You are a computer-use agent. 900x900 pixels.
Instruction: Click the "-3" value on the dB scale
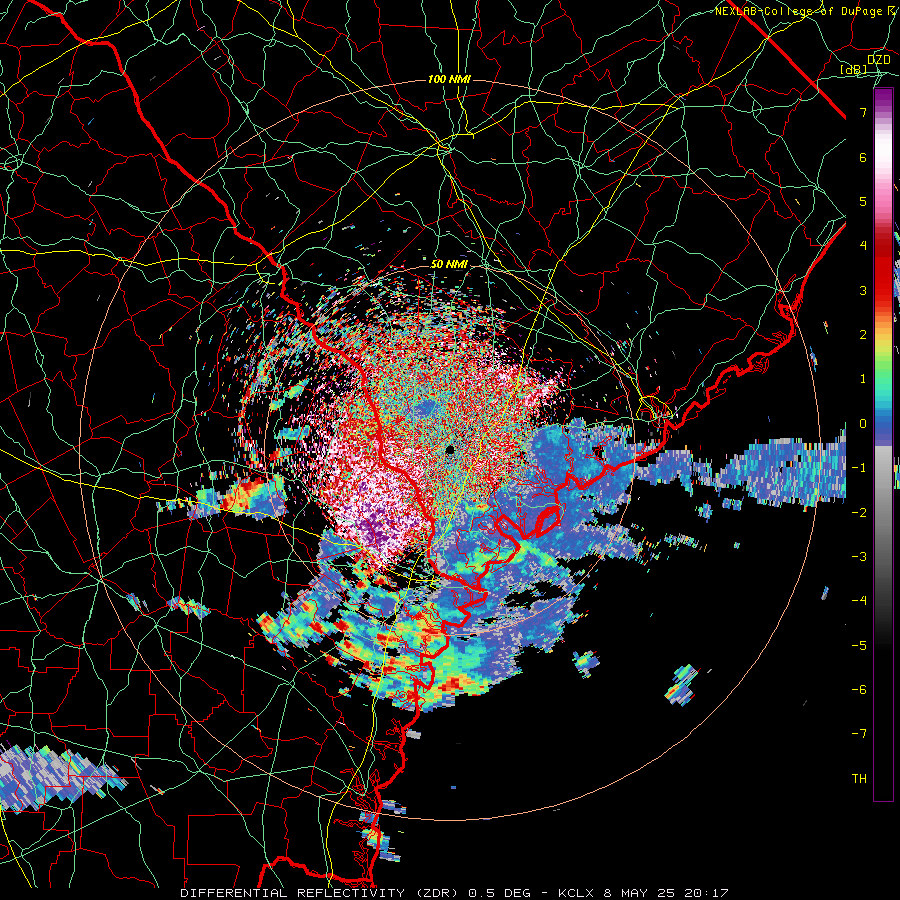[859, 557]
